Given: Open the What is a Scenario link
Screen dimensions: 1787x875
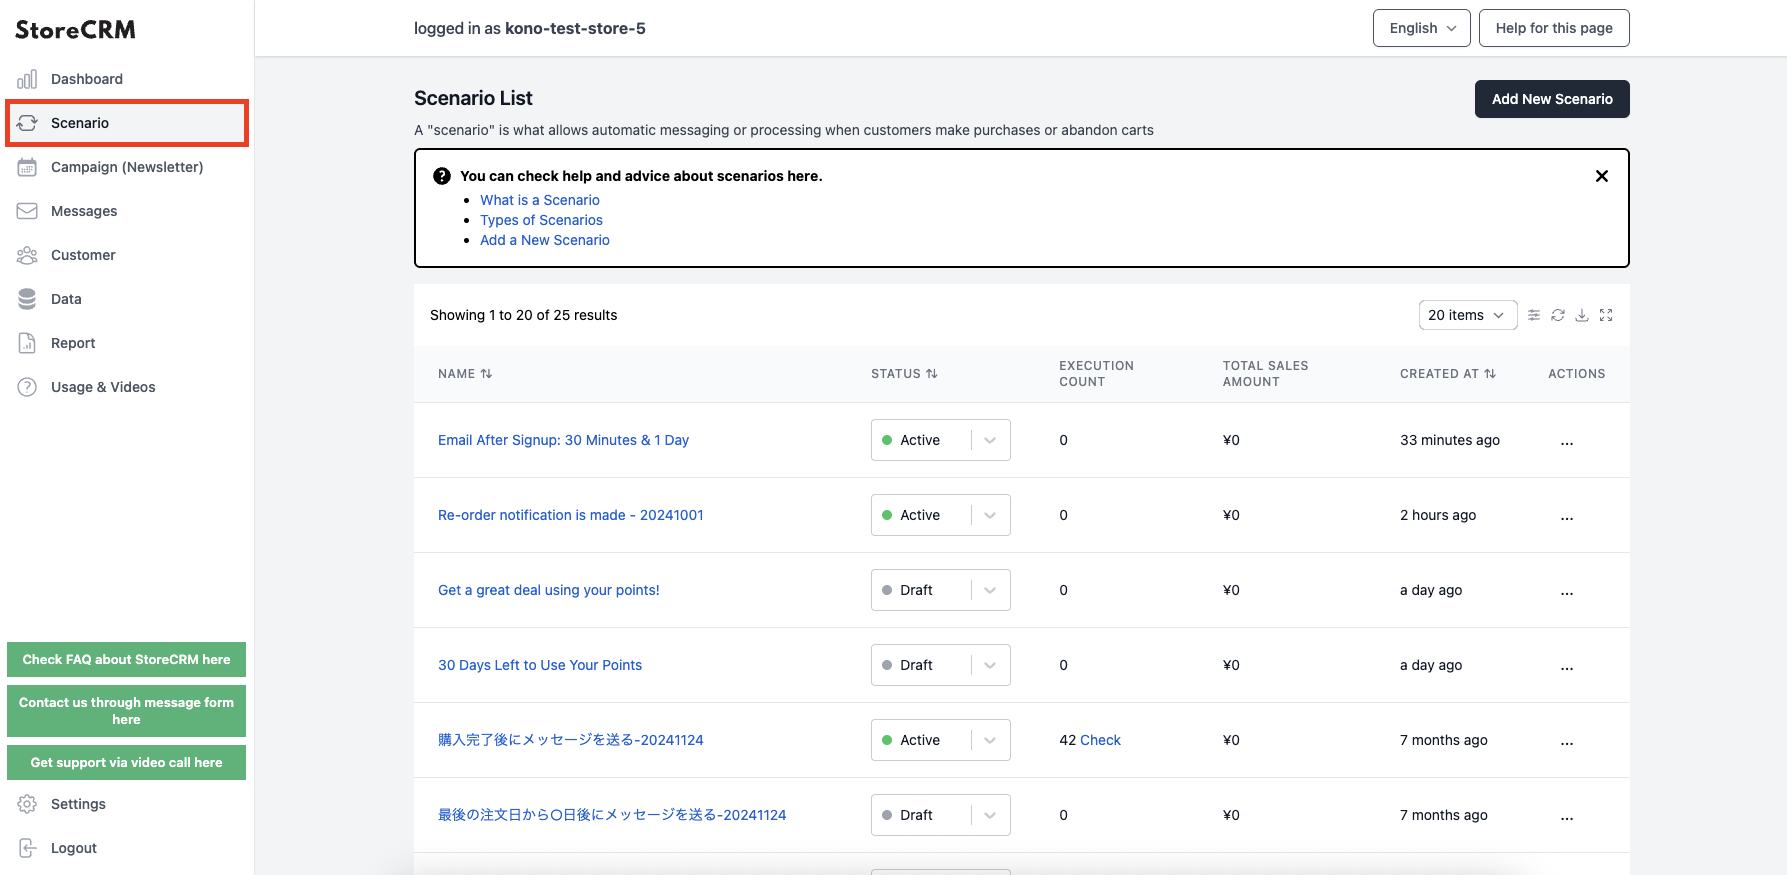Looking at the screenshot, I should [540, 200].
